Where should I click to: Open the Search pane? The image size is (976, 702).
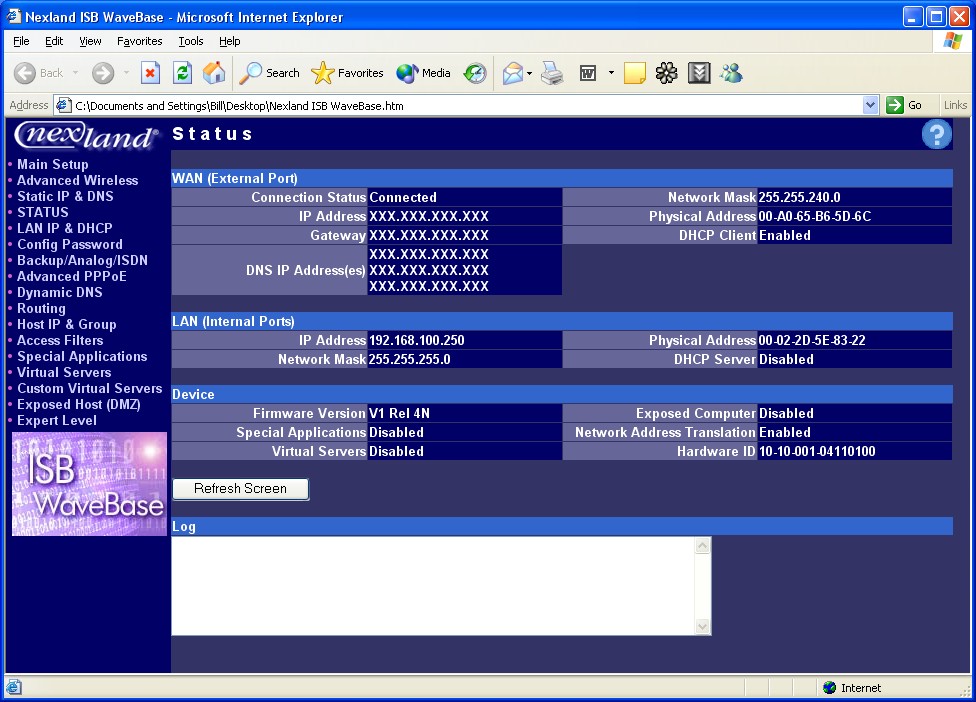coord(270,73)
